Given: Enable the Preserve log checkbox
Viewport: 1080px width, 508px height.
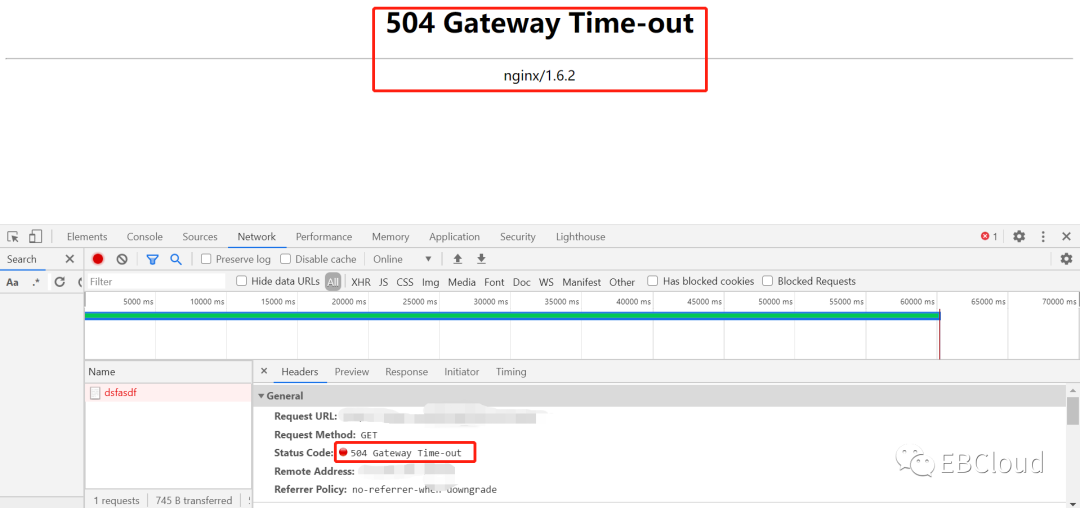Looking at the screenshot, I should coord(206,259).
